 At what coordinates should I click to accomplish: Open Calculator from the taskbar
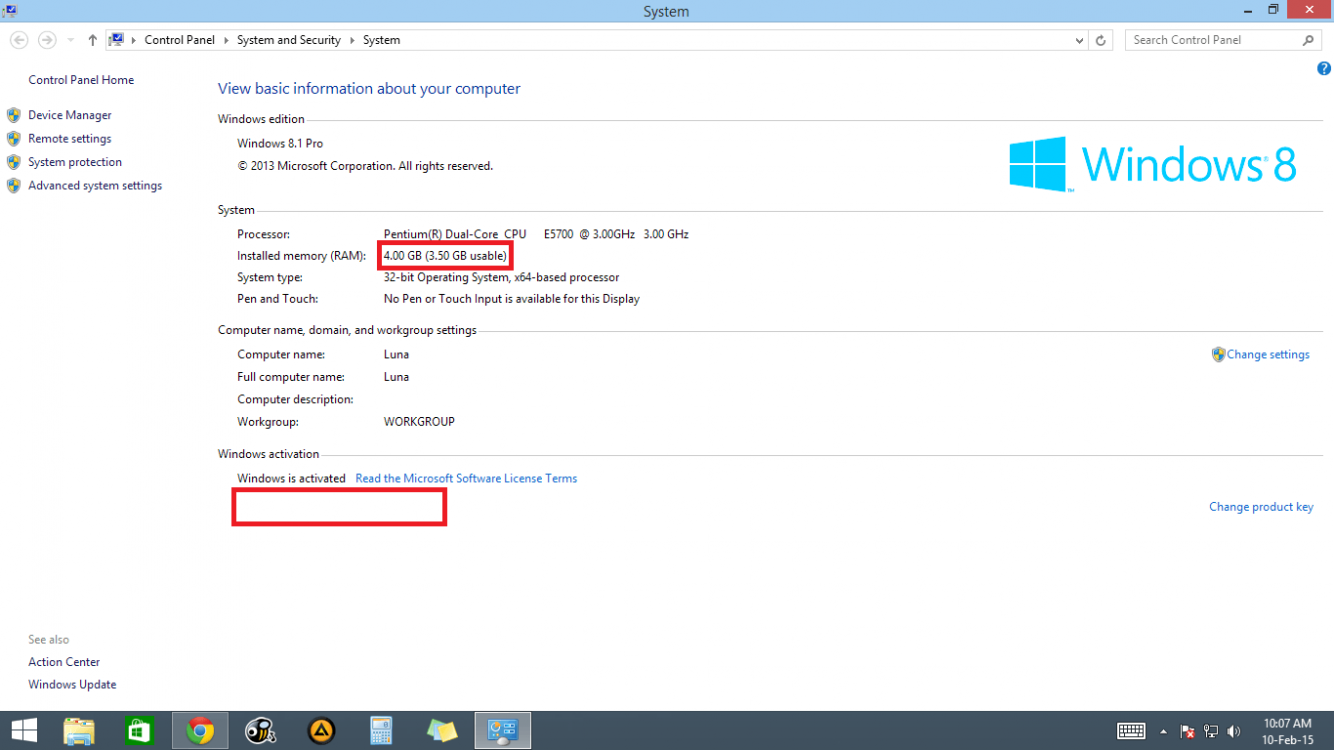(381, 731)
